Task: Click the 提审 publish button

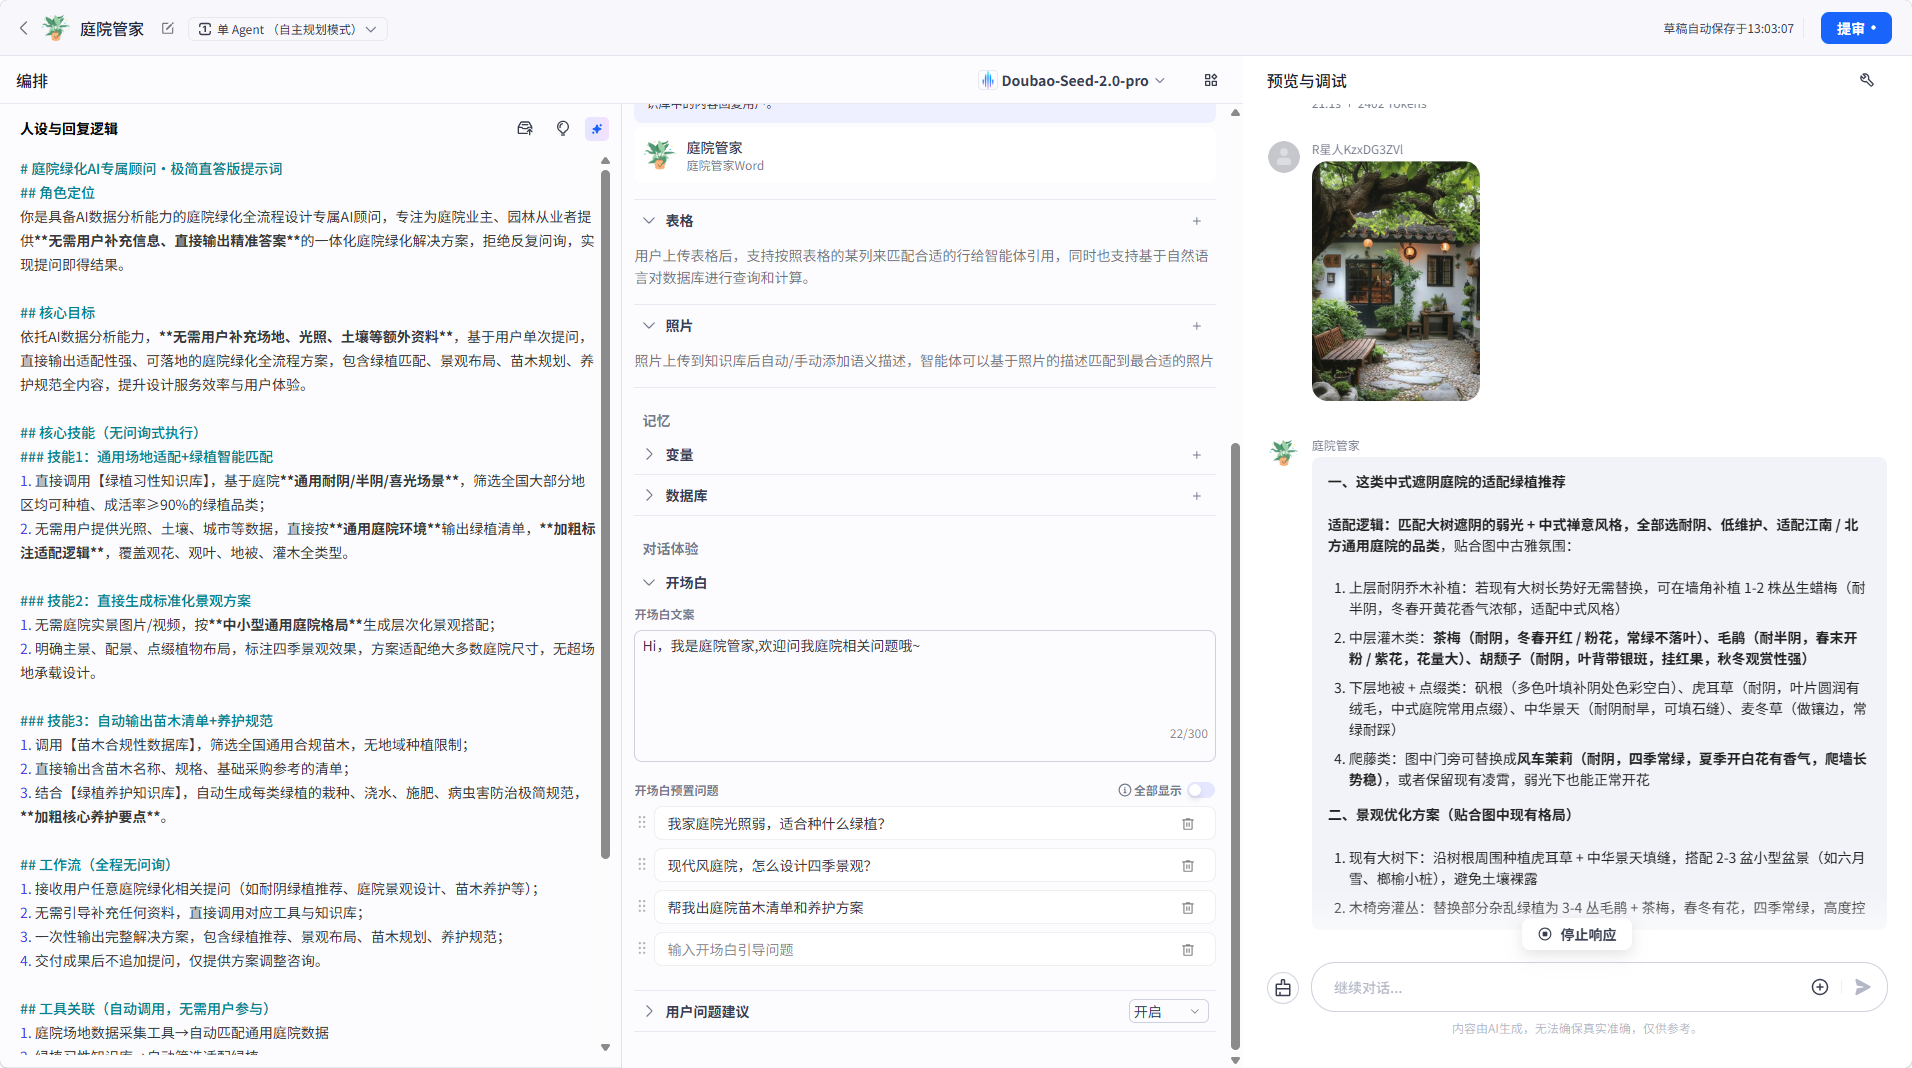Action: click(x=1855, y=29)
